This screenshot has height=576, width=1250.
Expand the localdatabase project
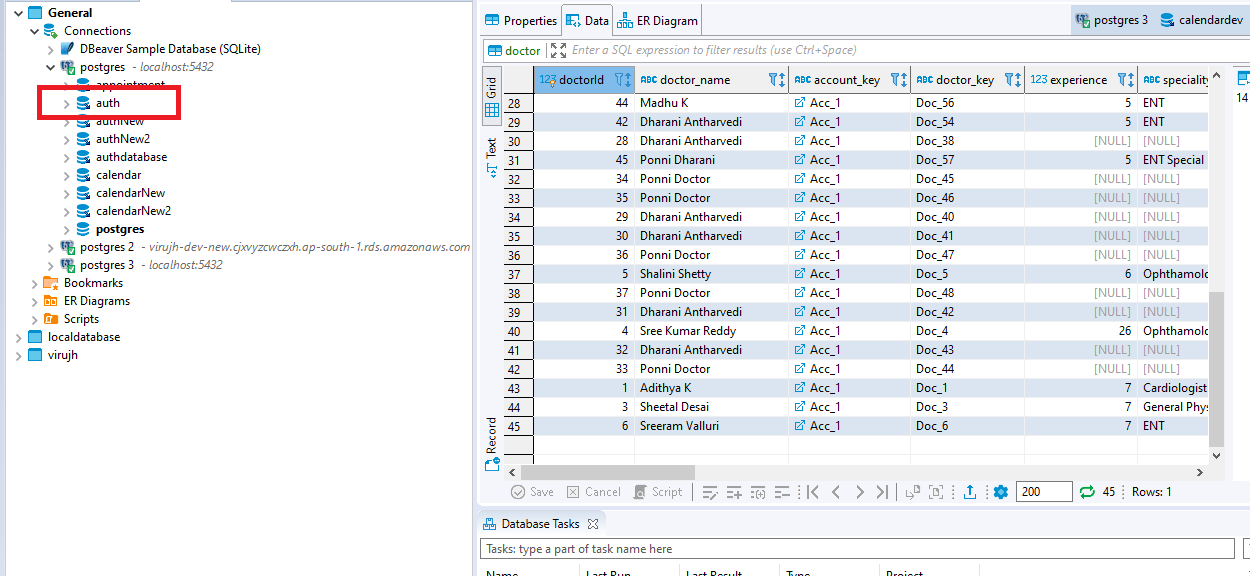click(19, 337)
